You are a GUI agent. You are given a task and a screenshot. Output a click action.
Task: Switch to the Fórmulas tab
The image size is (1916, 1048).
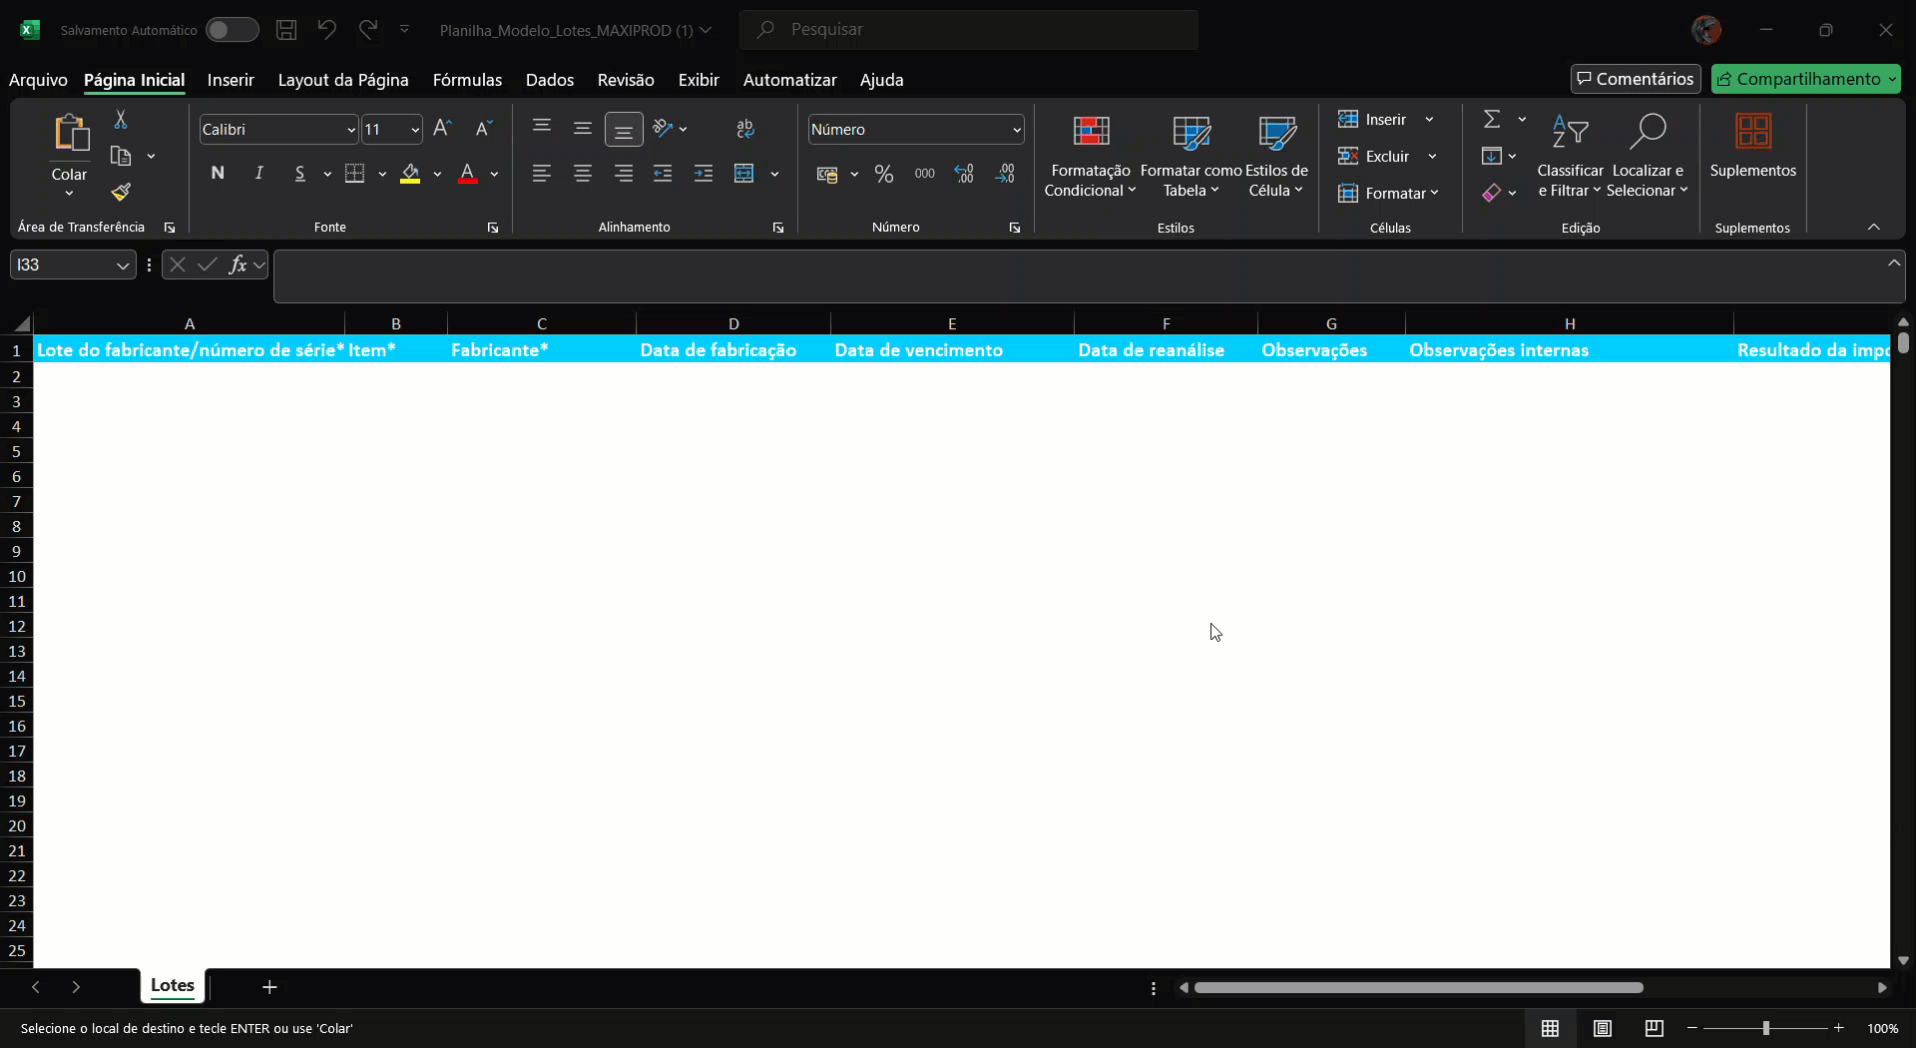coord(467,80)
